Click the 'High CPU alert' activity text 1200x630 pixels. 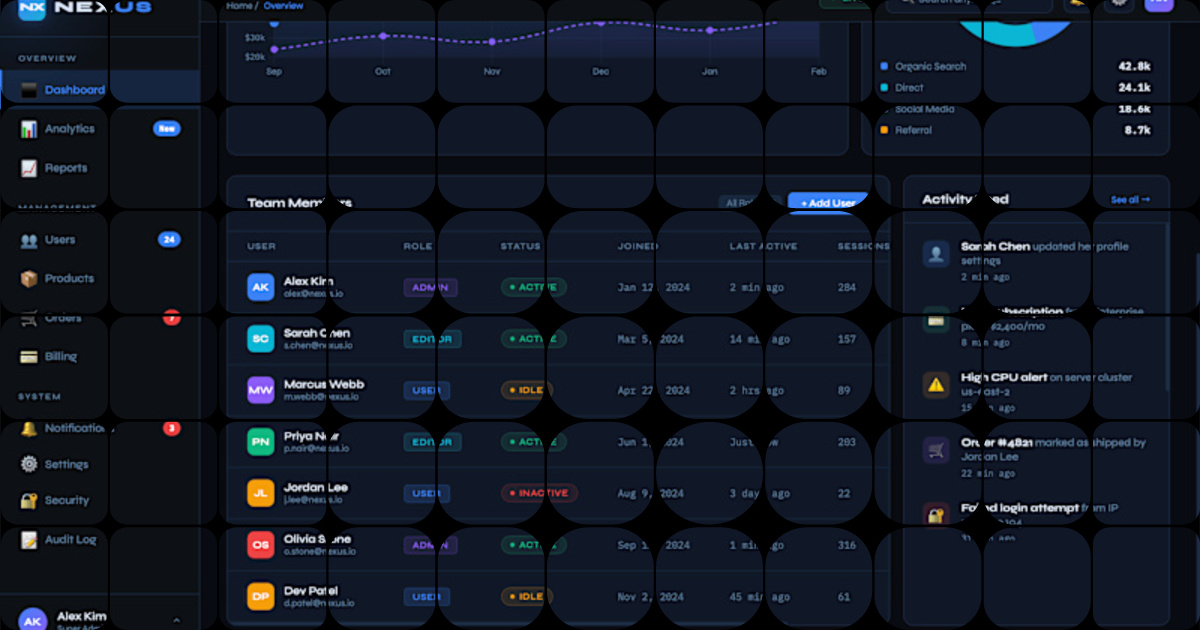coord(1004,378)
